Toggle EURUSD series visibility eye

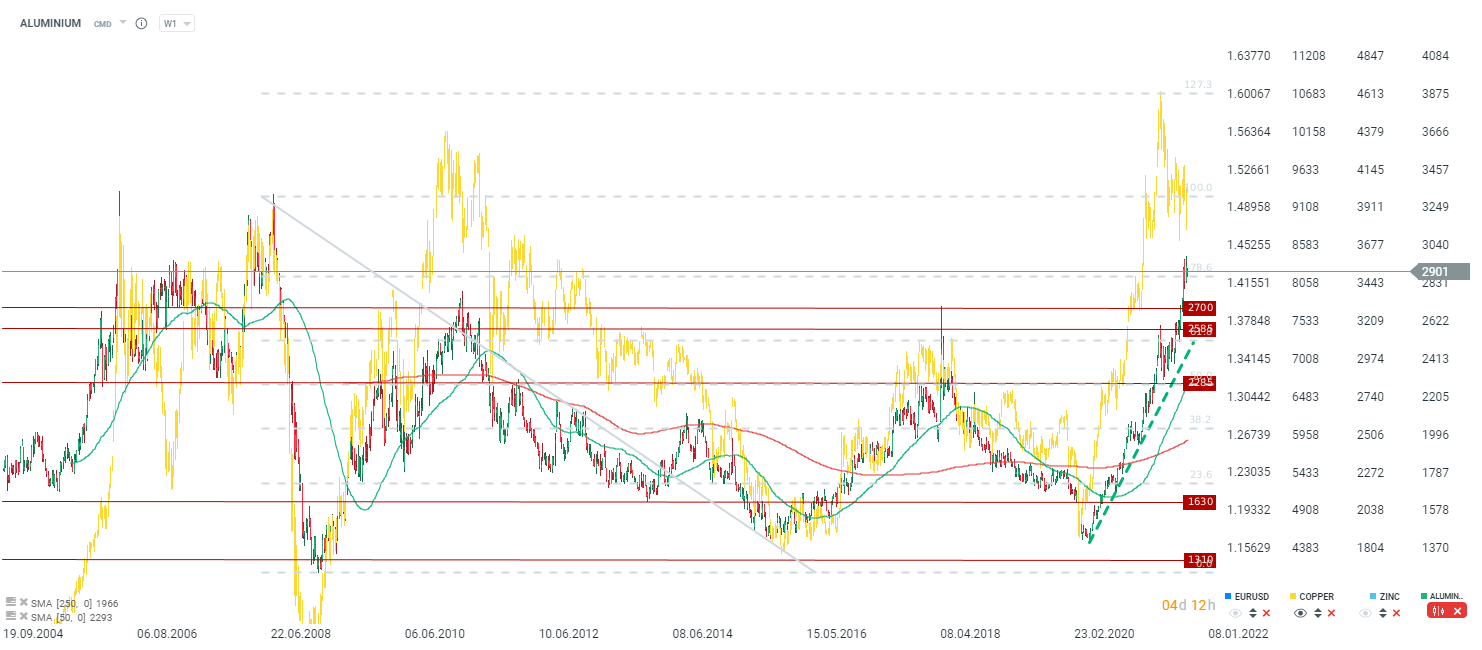(x=1235, y=613)
